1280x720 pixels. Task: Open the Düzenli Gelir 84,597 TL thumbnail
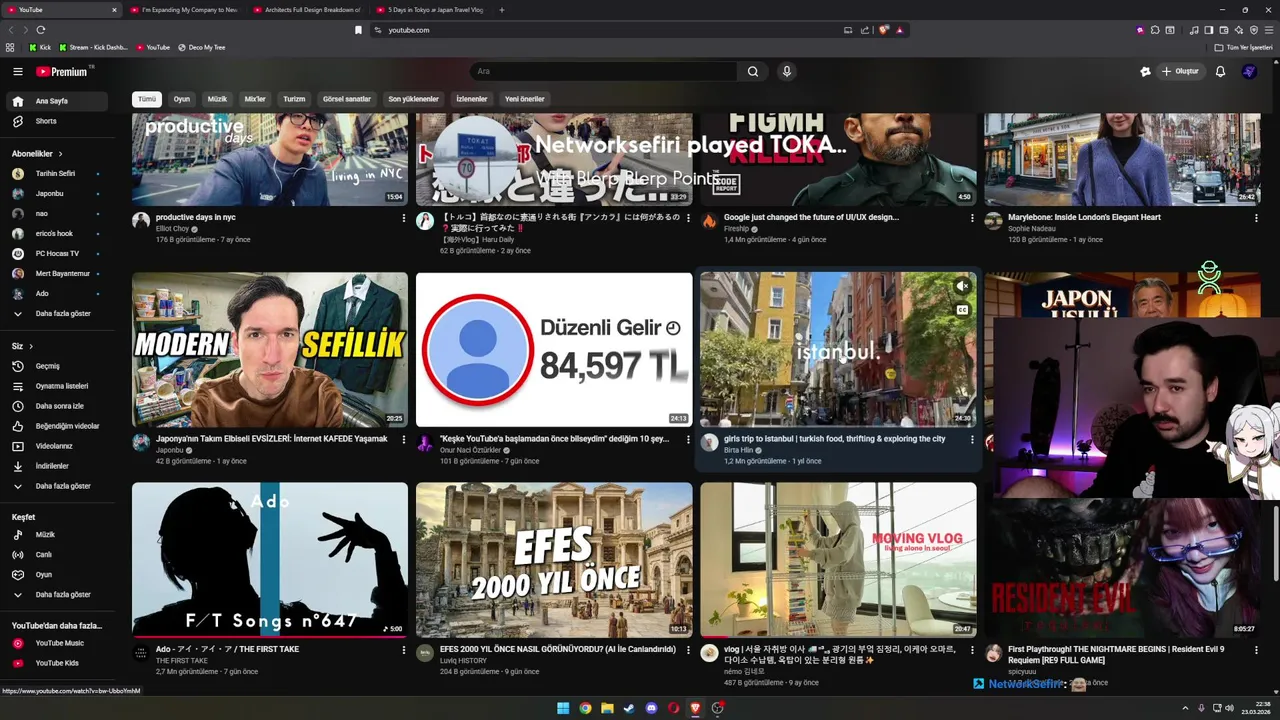point(554,350)
